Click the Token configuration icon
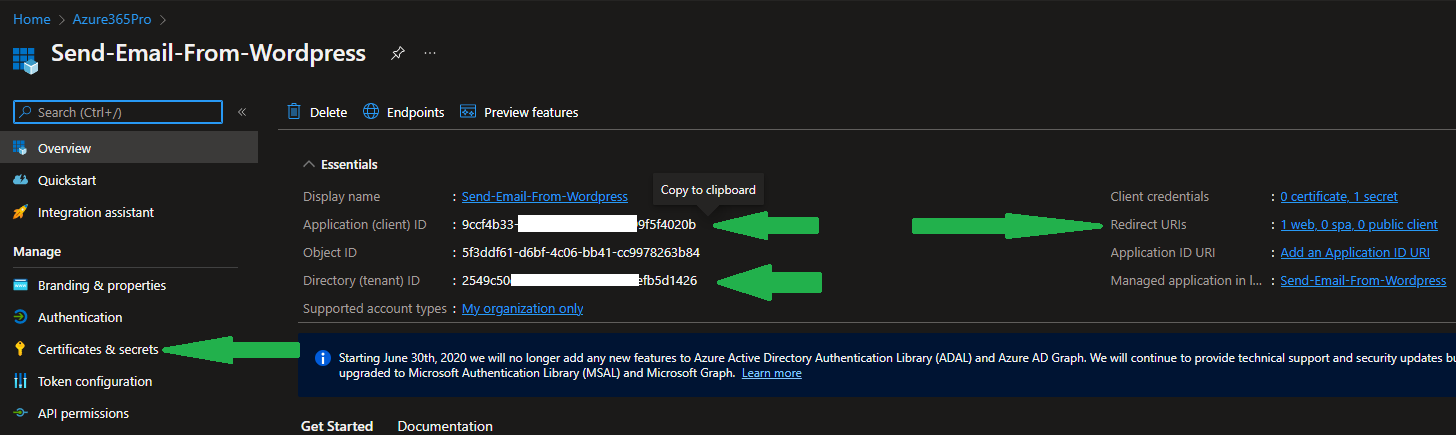1456x435 pixels. pos(20,381)
